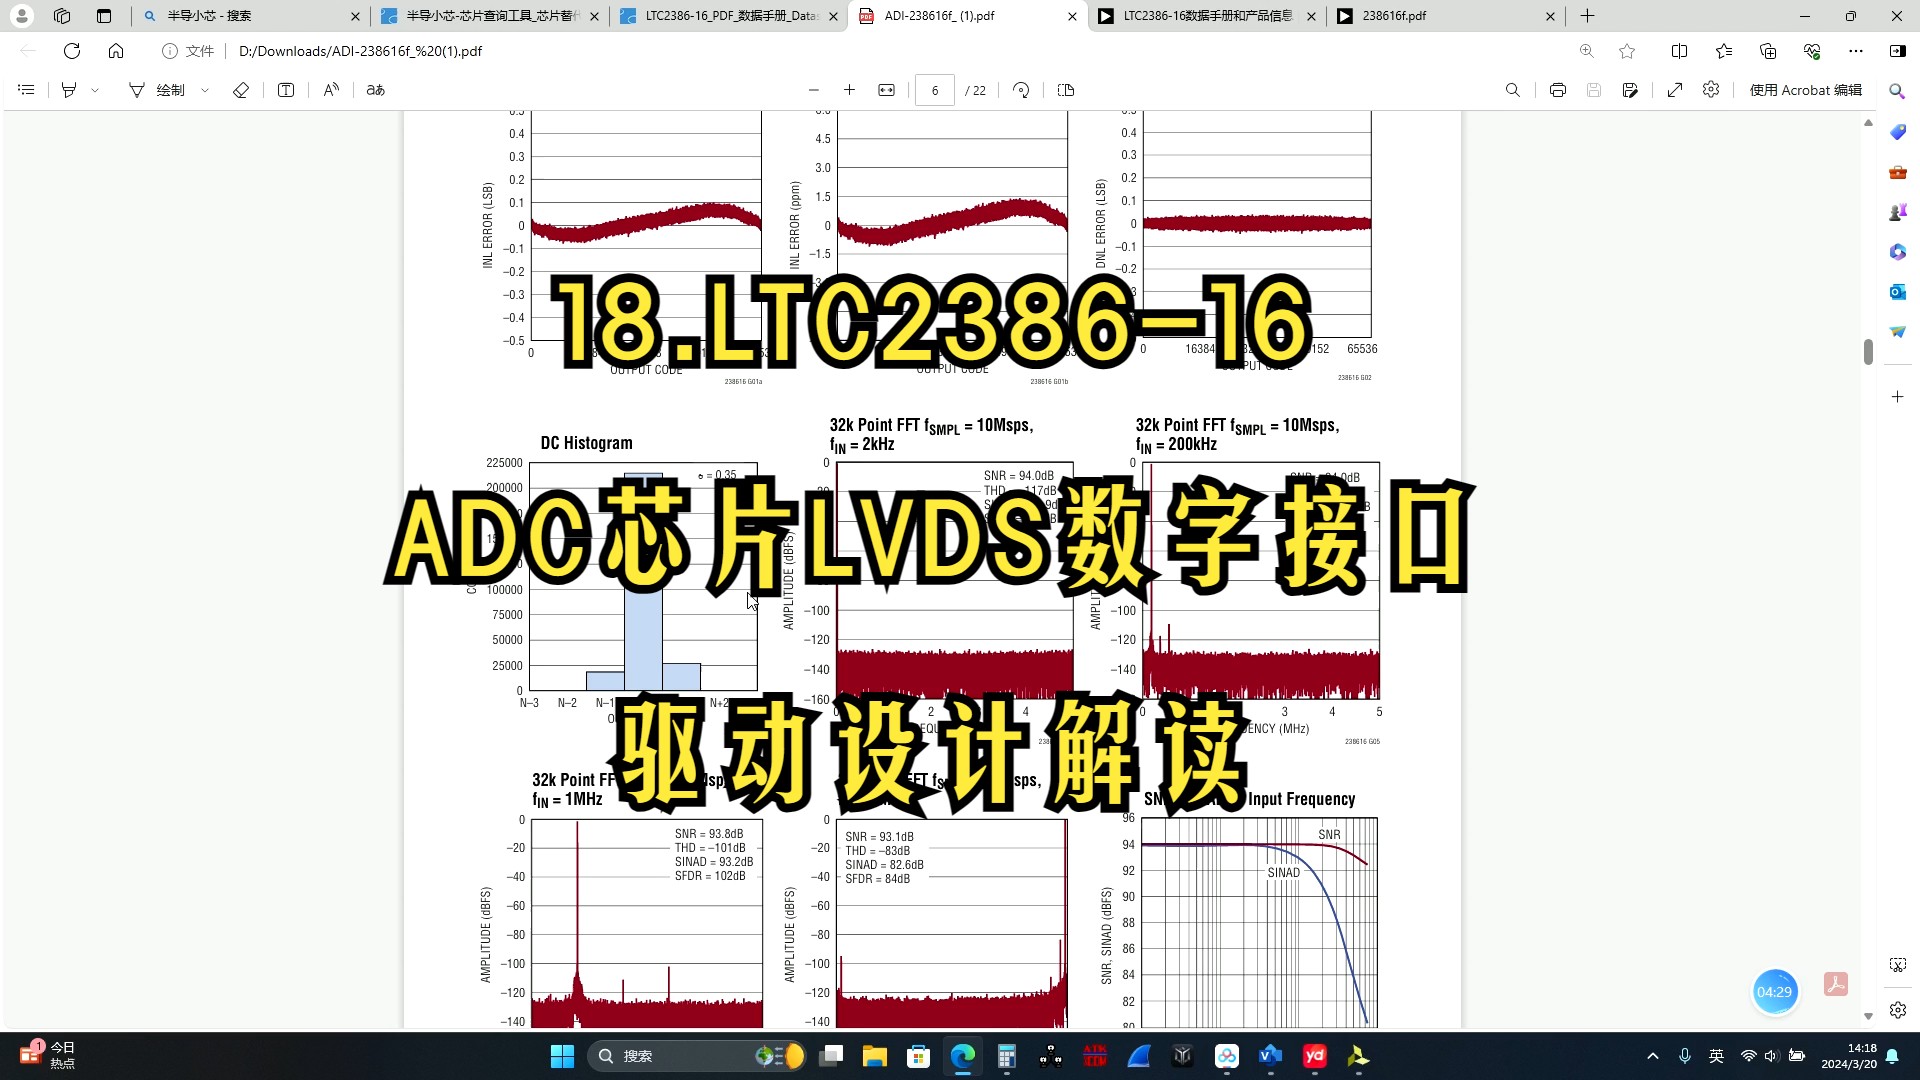Open Task View from taskbar
This screenshot has height=1080, width=1920.
831,1056
